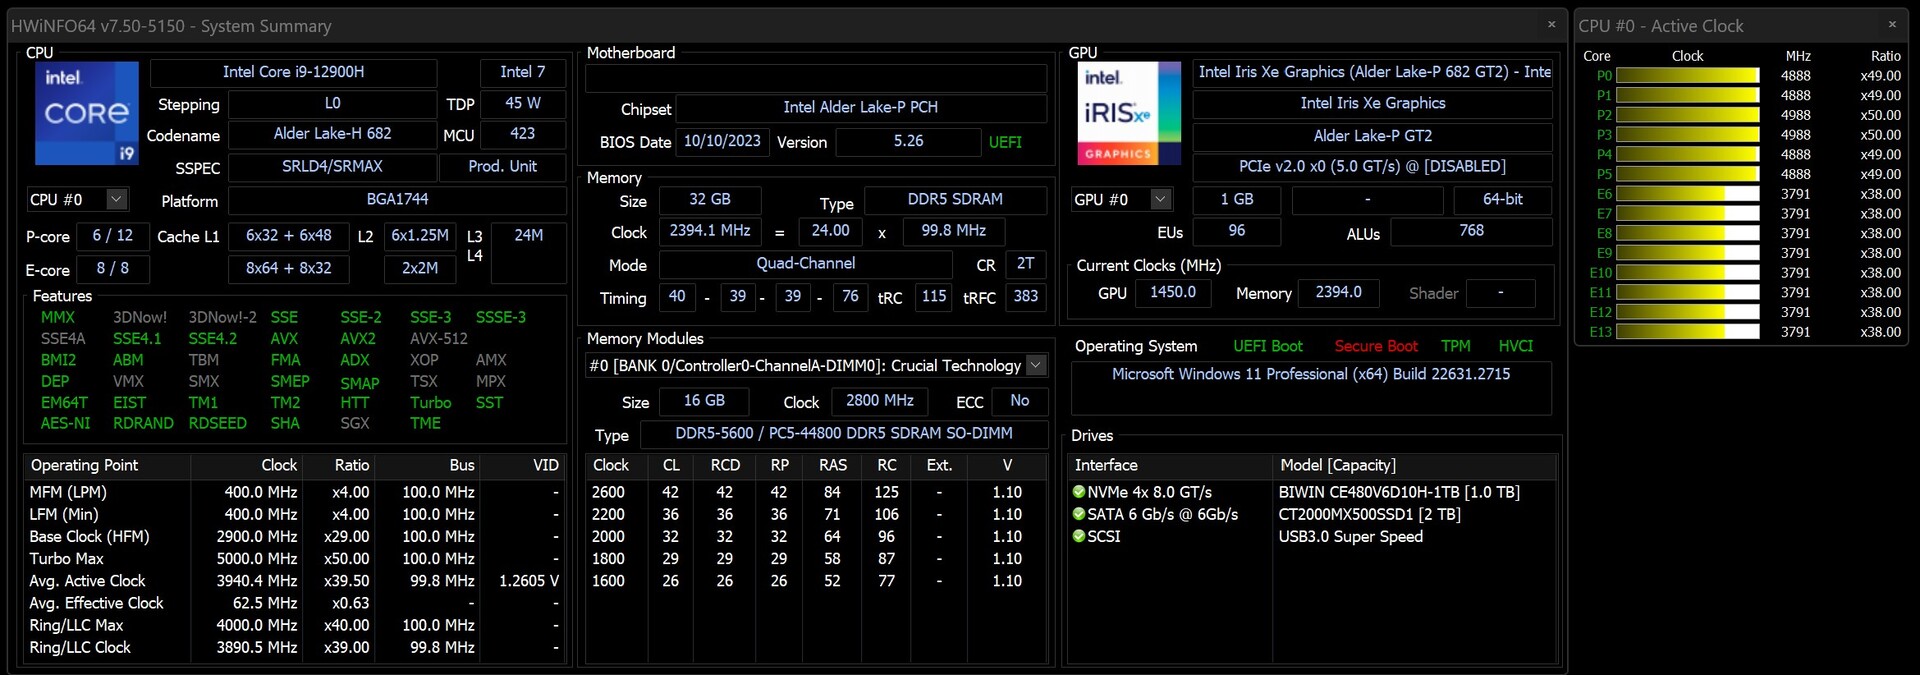Viewport: 1920px width, 675px height.
Task: Click the green SATA drive status indicator
Action: [1079, 514]
